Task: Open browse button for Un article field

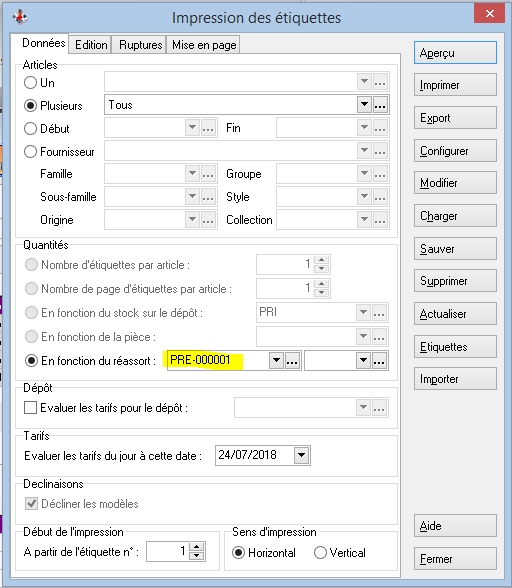Action: tap(380, 82)
